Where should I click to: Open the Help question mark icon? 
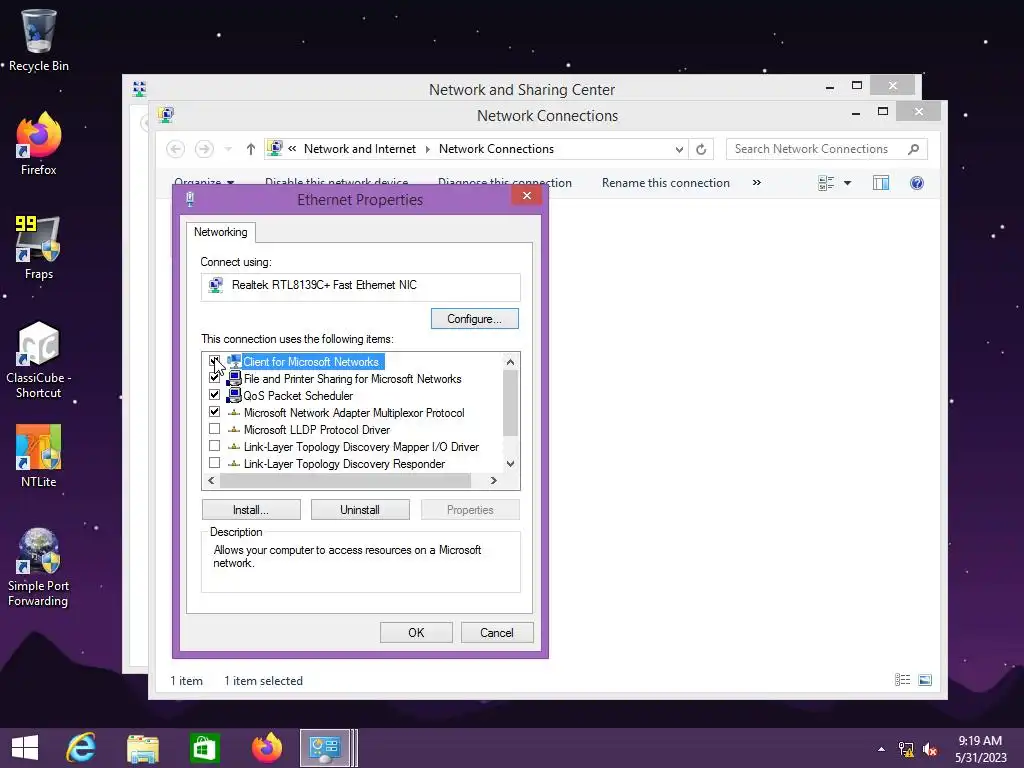pos(917,183)
